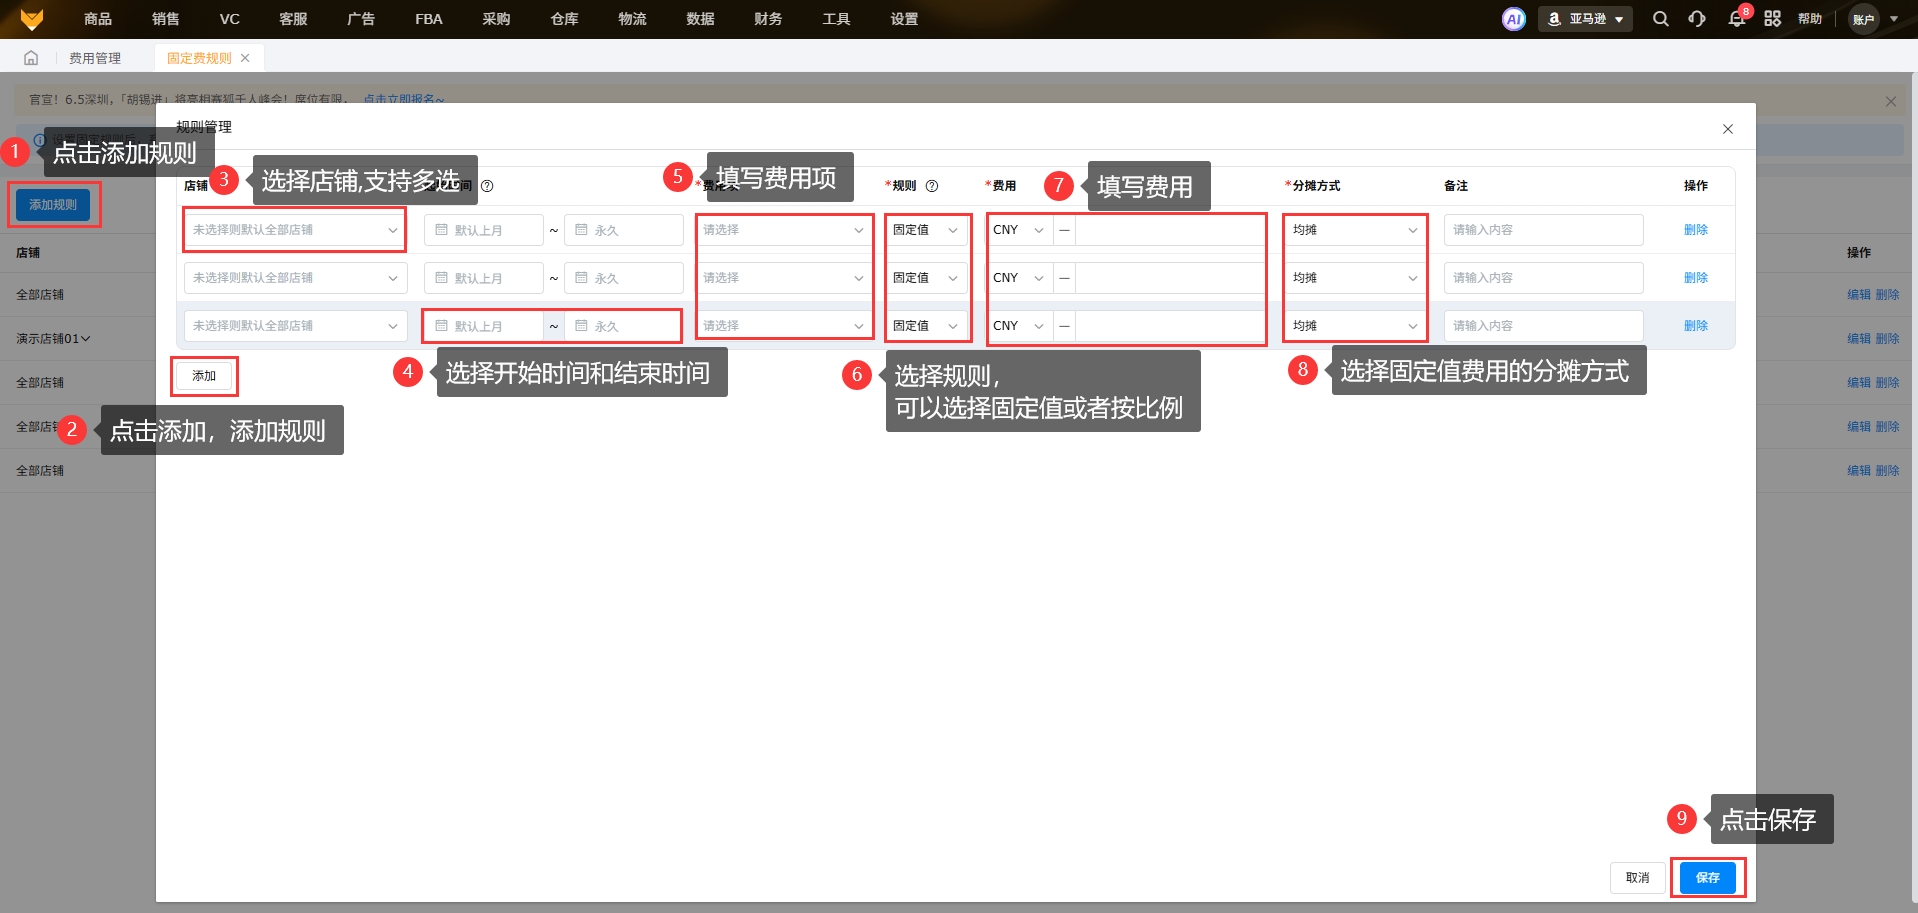Open the 亚马逊 platform switcher
The width and height of the screenshot is (1918, 913).
(x=1585, y=19)
